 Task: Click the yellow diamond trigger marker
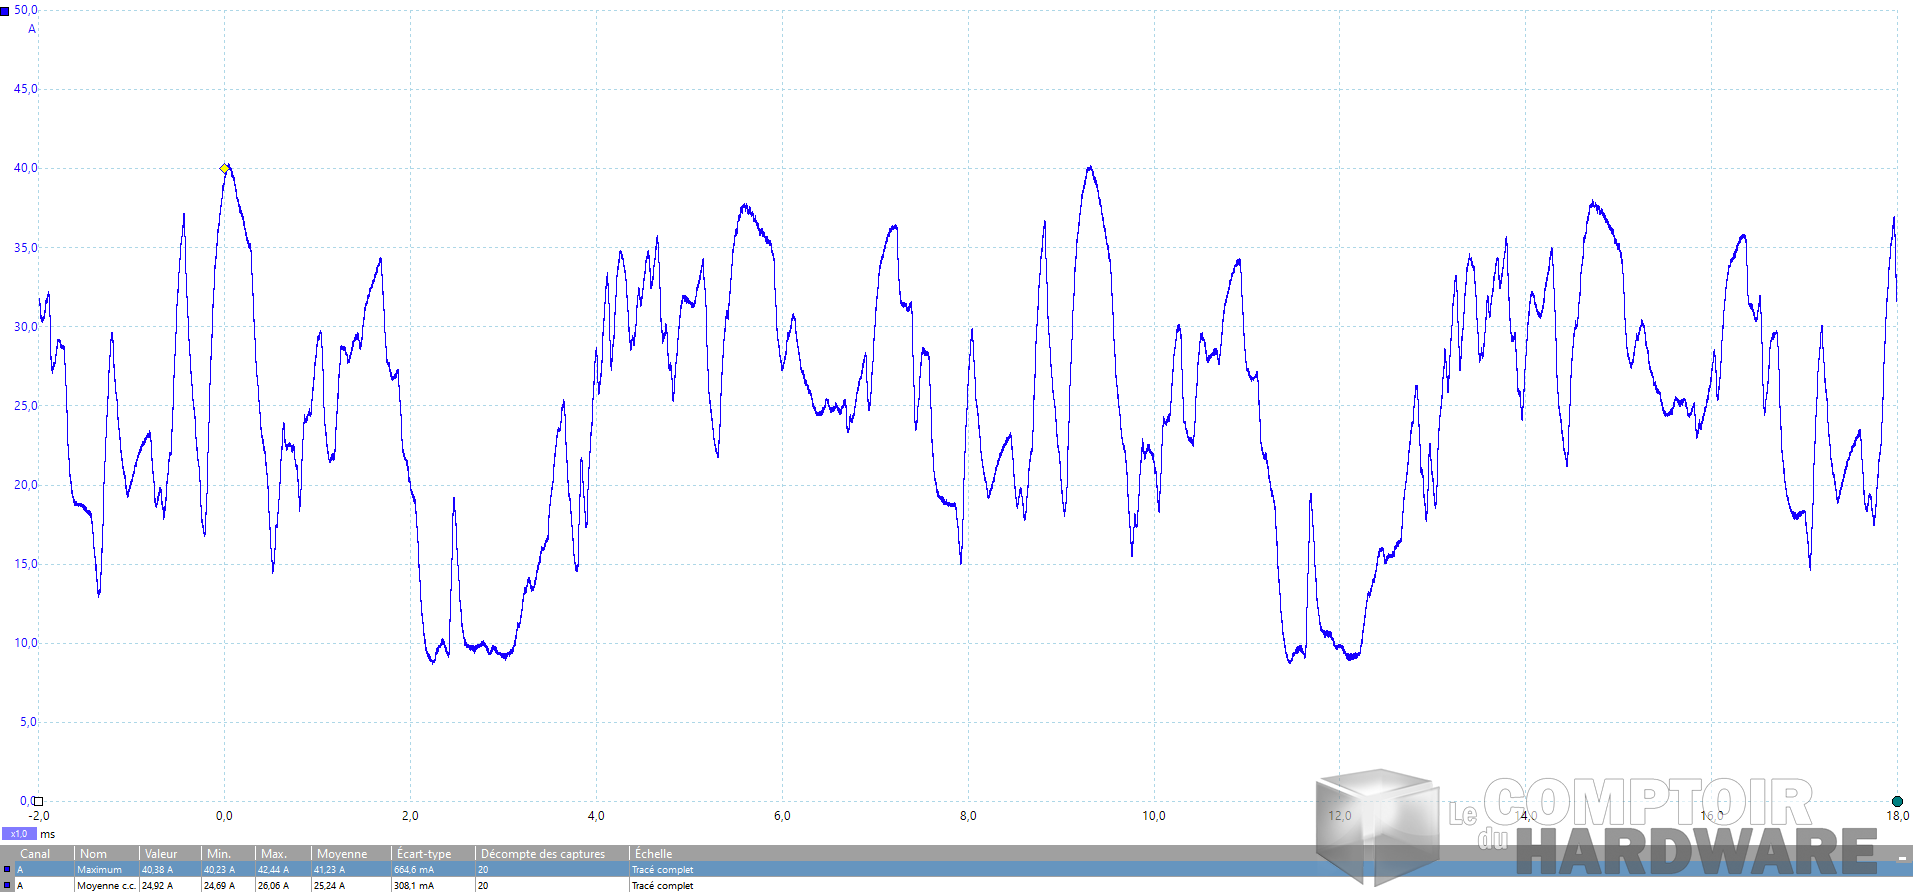[225, 169]
